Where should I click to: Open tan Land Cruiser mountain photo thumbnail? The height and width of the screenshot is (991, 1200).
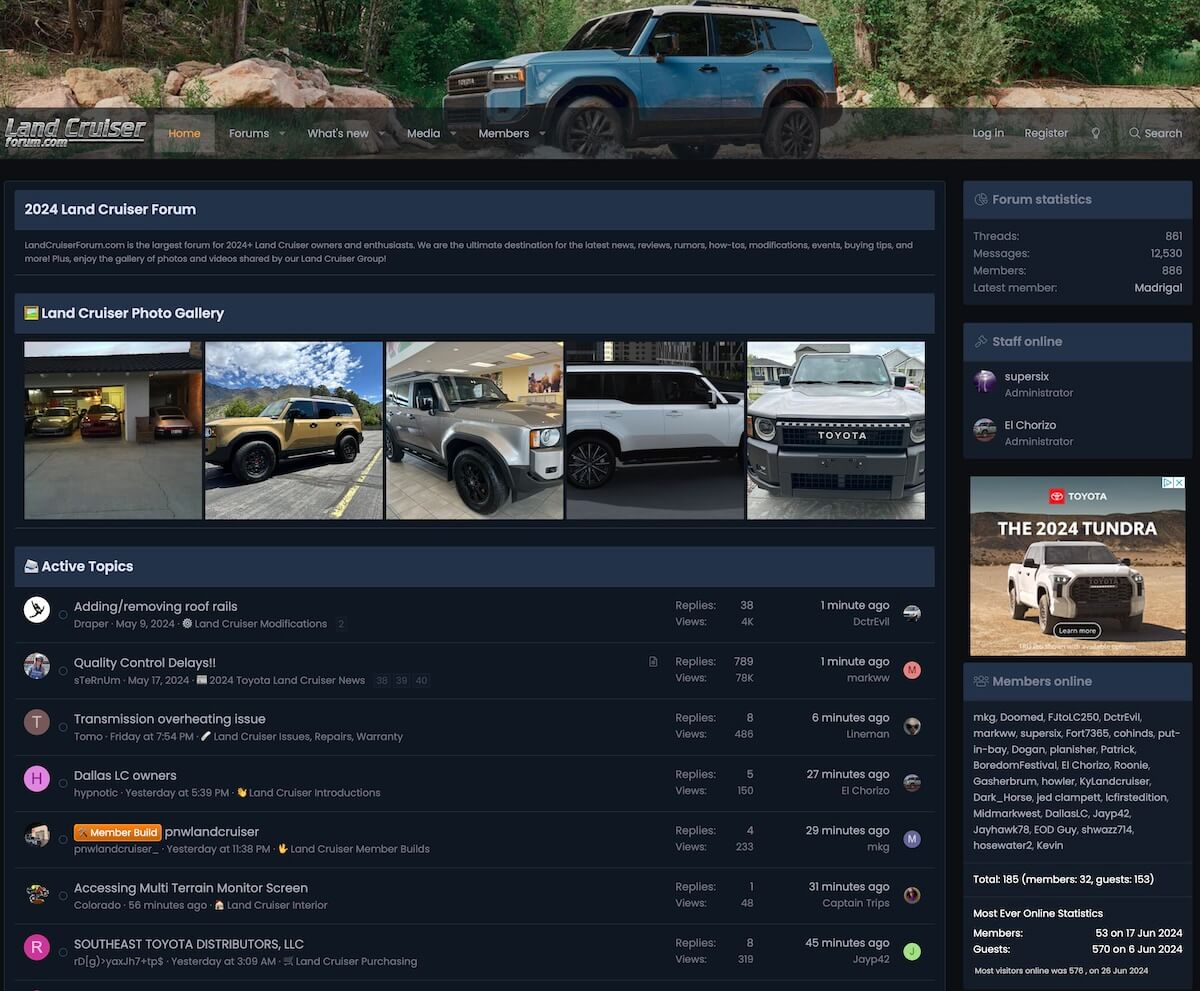point(294,430)
